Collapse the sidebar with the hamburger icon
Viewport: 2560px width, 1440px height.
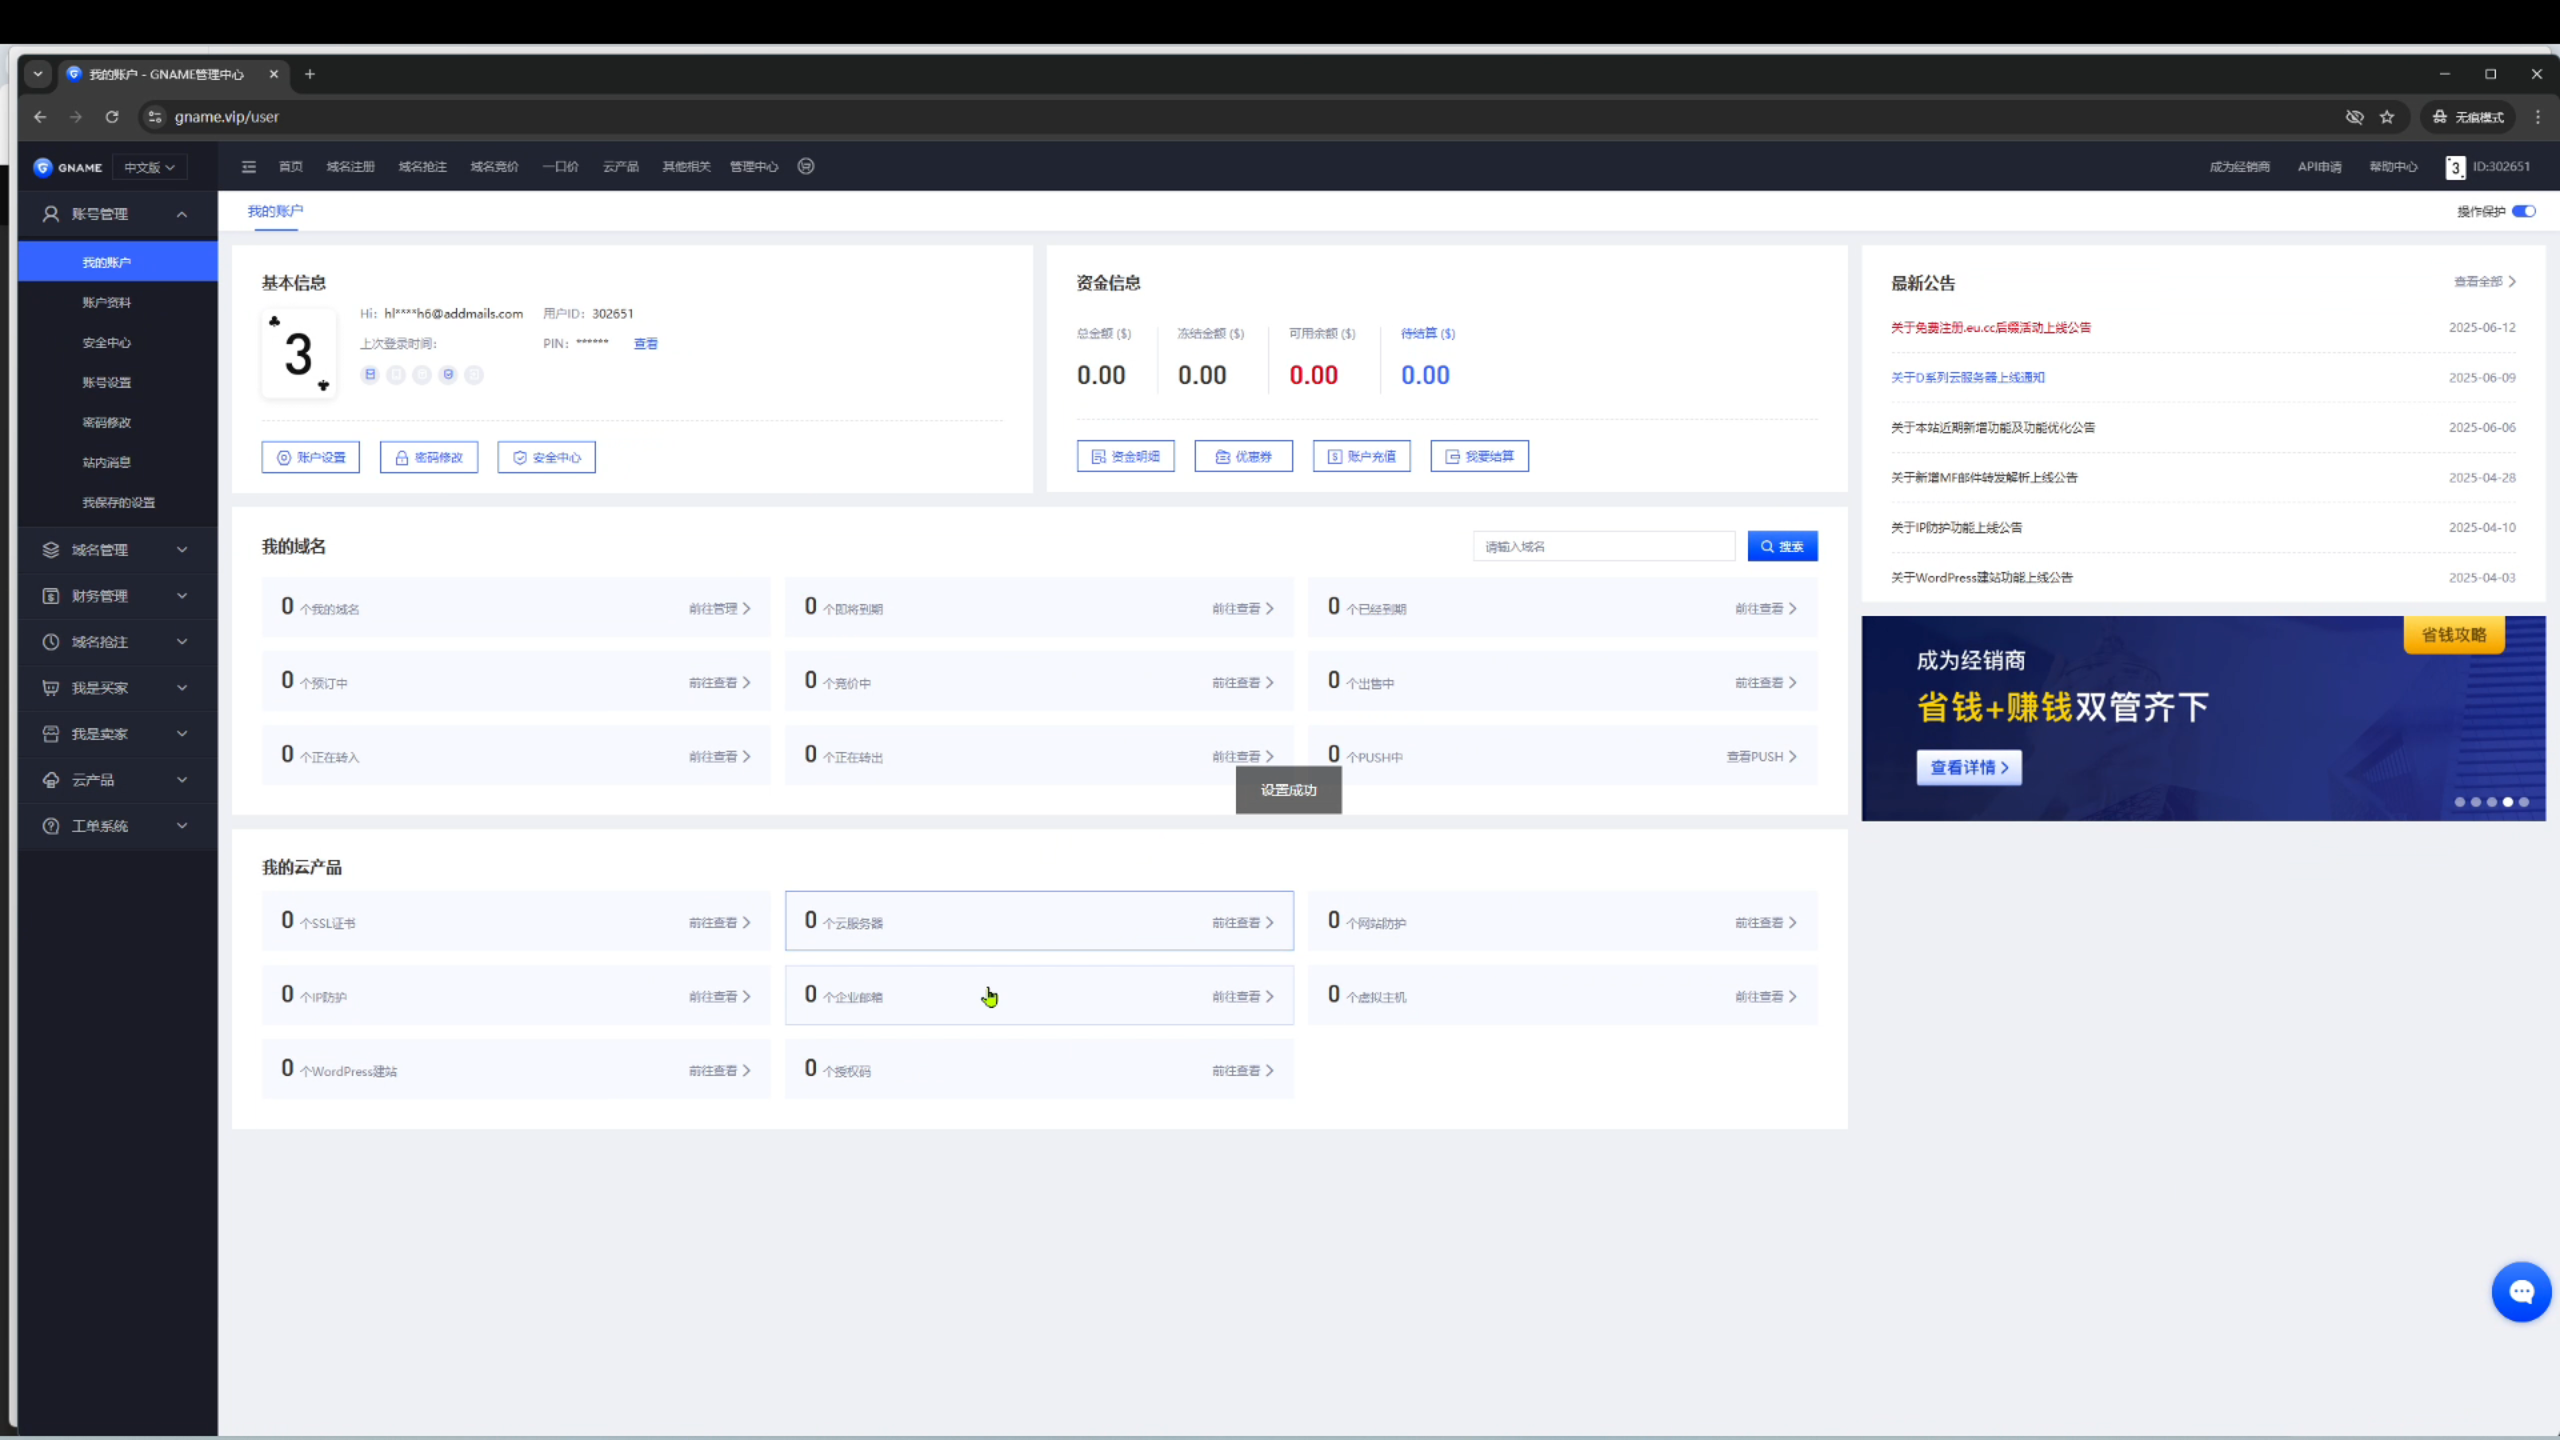point(249,167)
